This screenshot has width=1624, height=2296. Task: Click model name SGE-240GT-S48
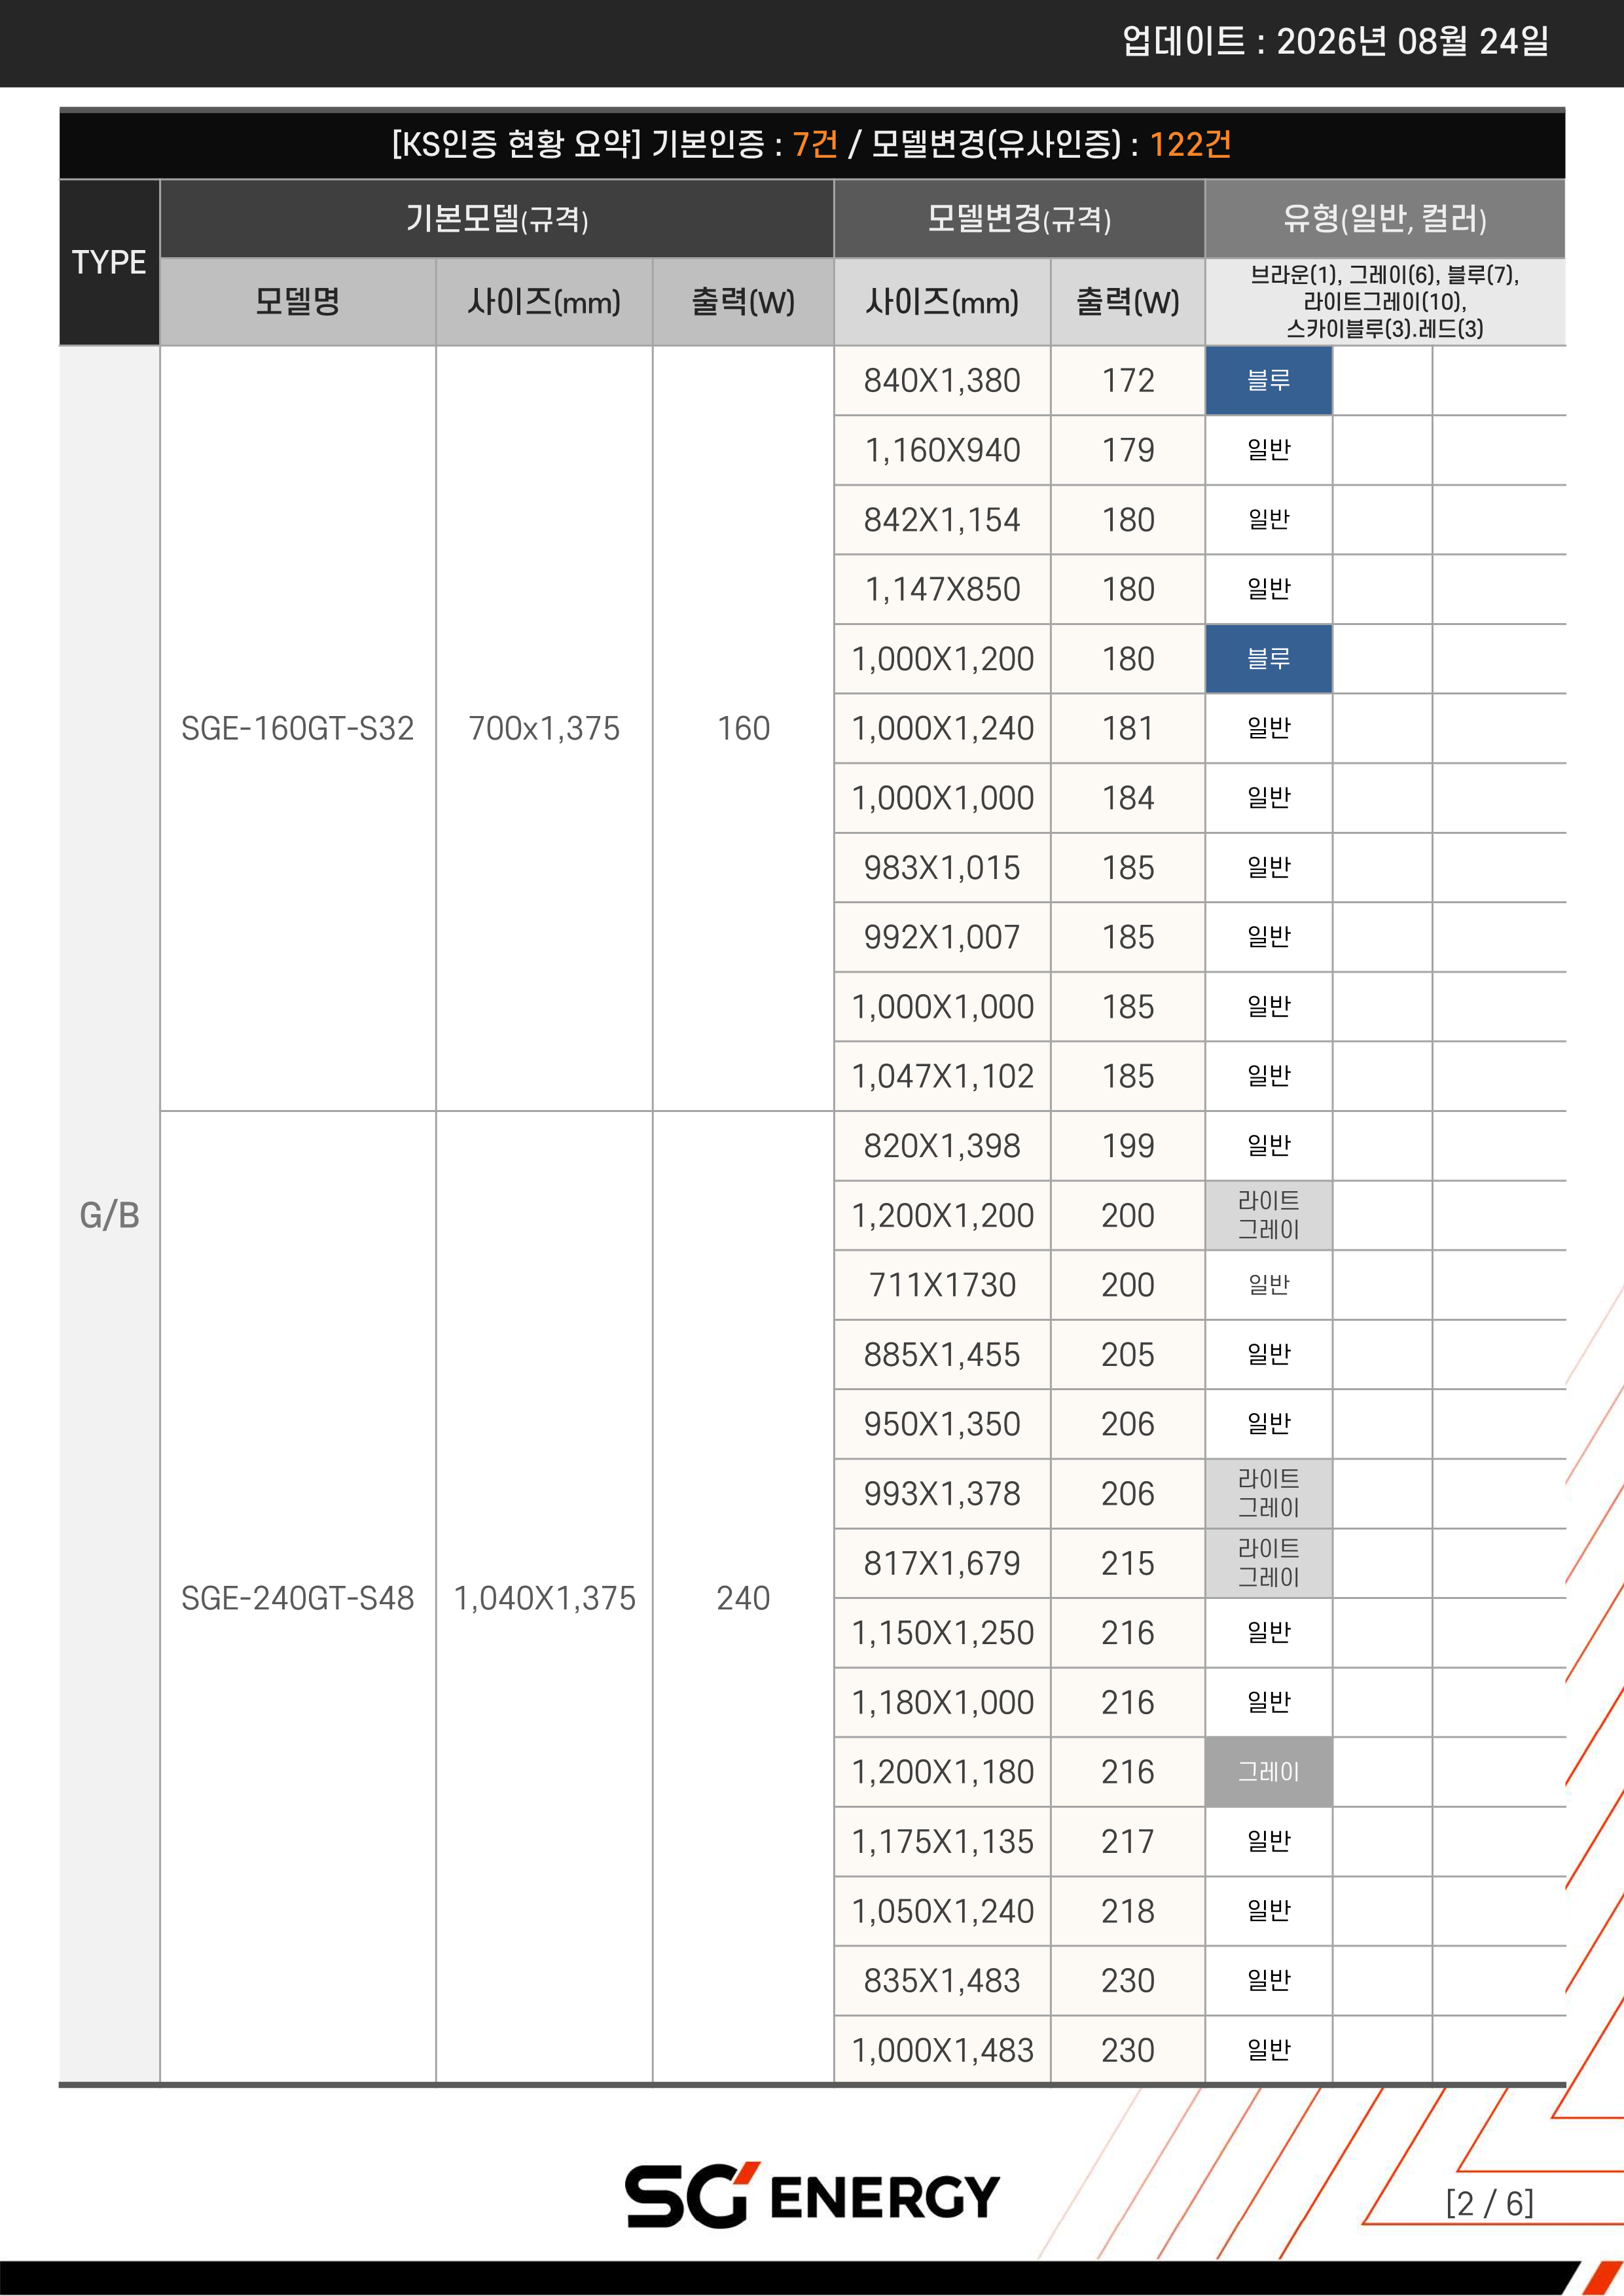[x=298, y=1598]
